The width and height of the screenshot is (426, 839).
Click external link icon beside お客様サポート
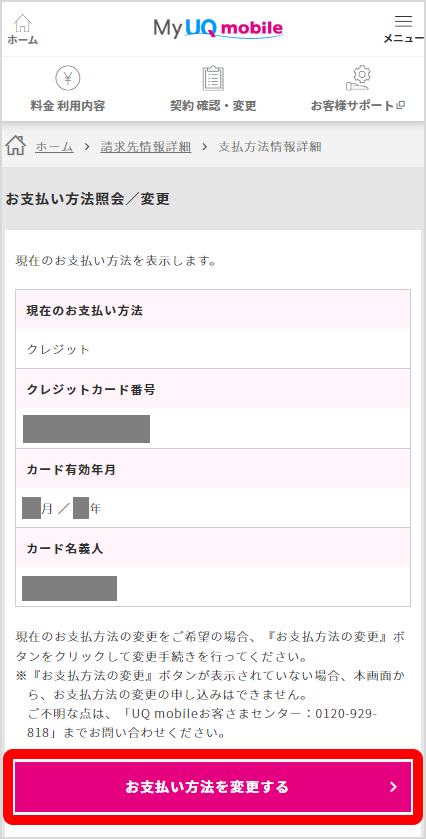coord(400,105)
